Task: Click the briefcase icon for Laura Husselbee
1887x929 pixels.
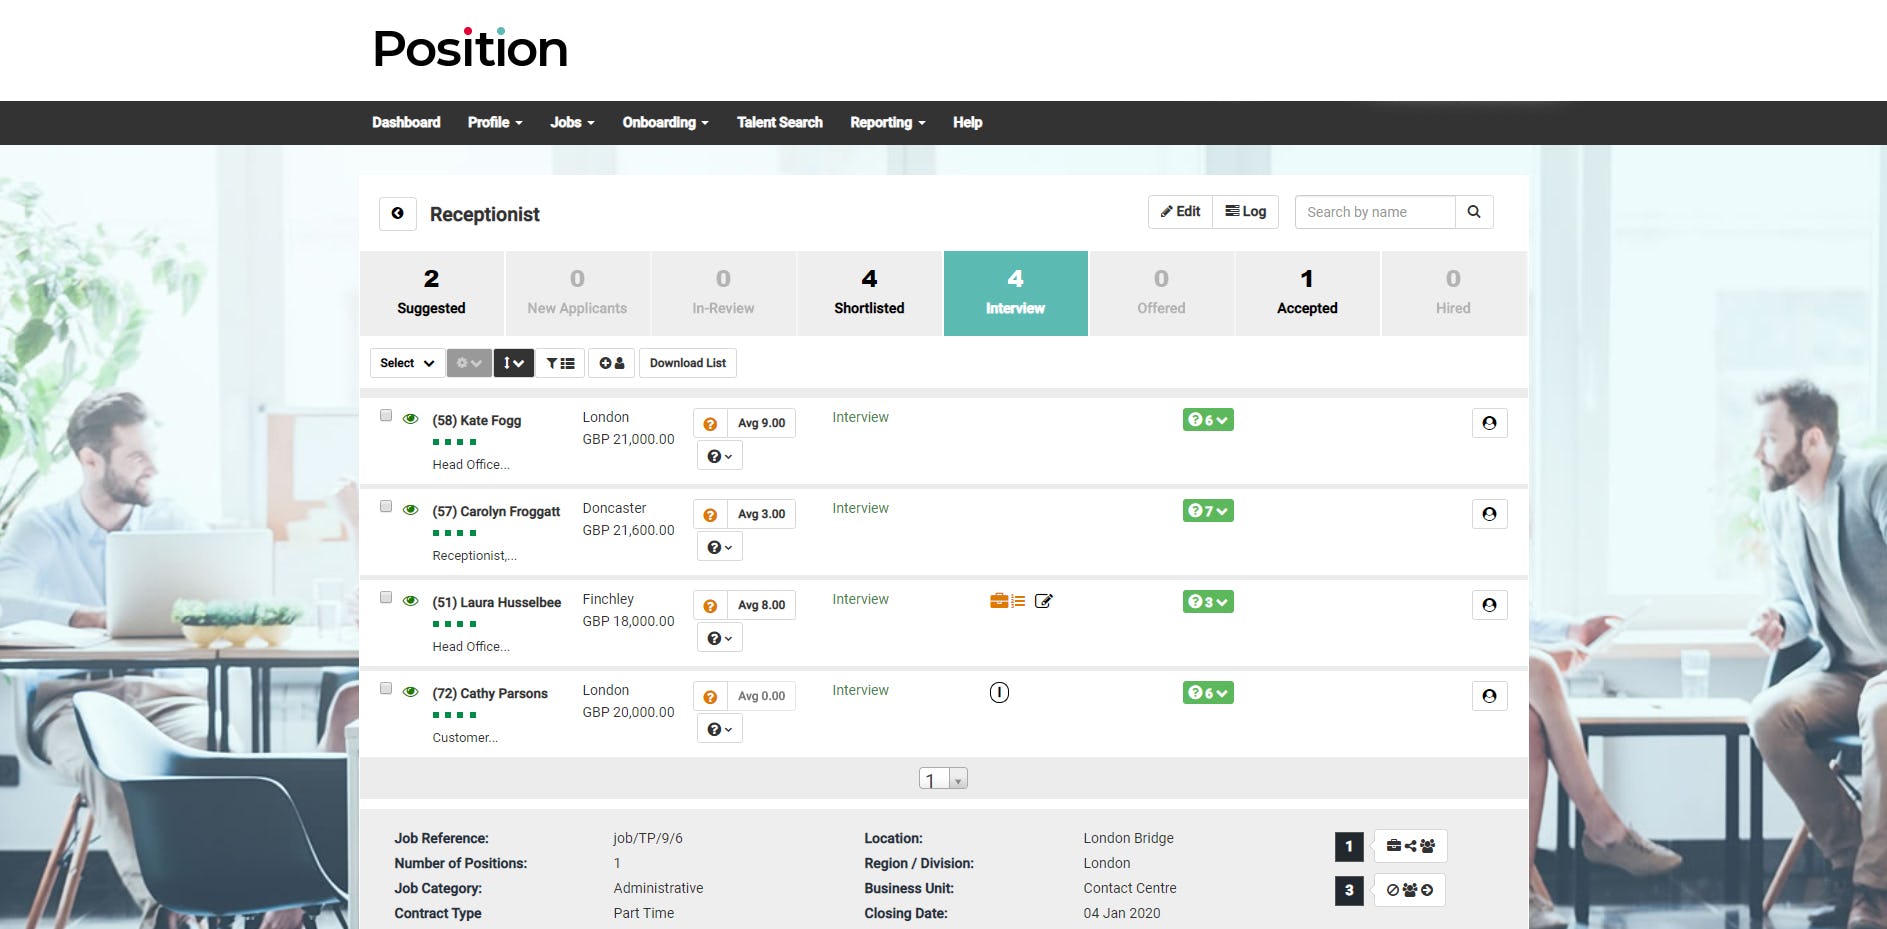Action: [x=998, y=601]
